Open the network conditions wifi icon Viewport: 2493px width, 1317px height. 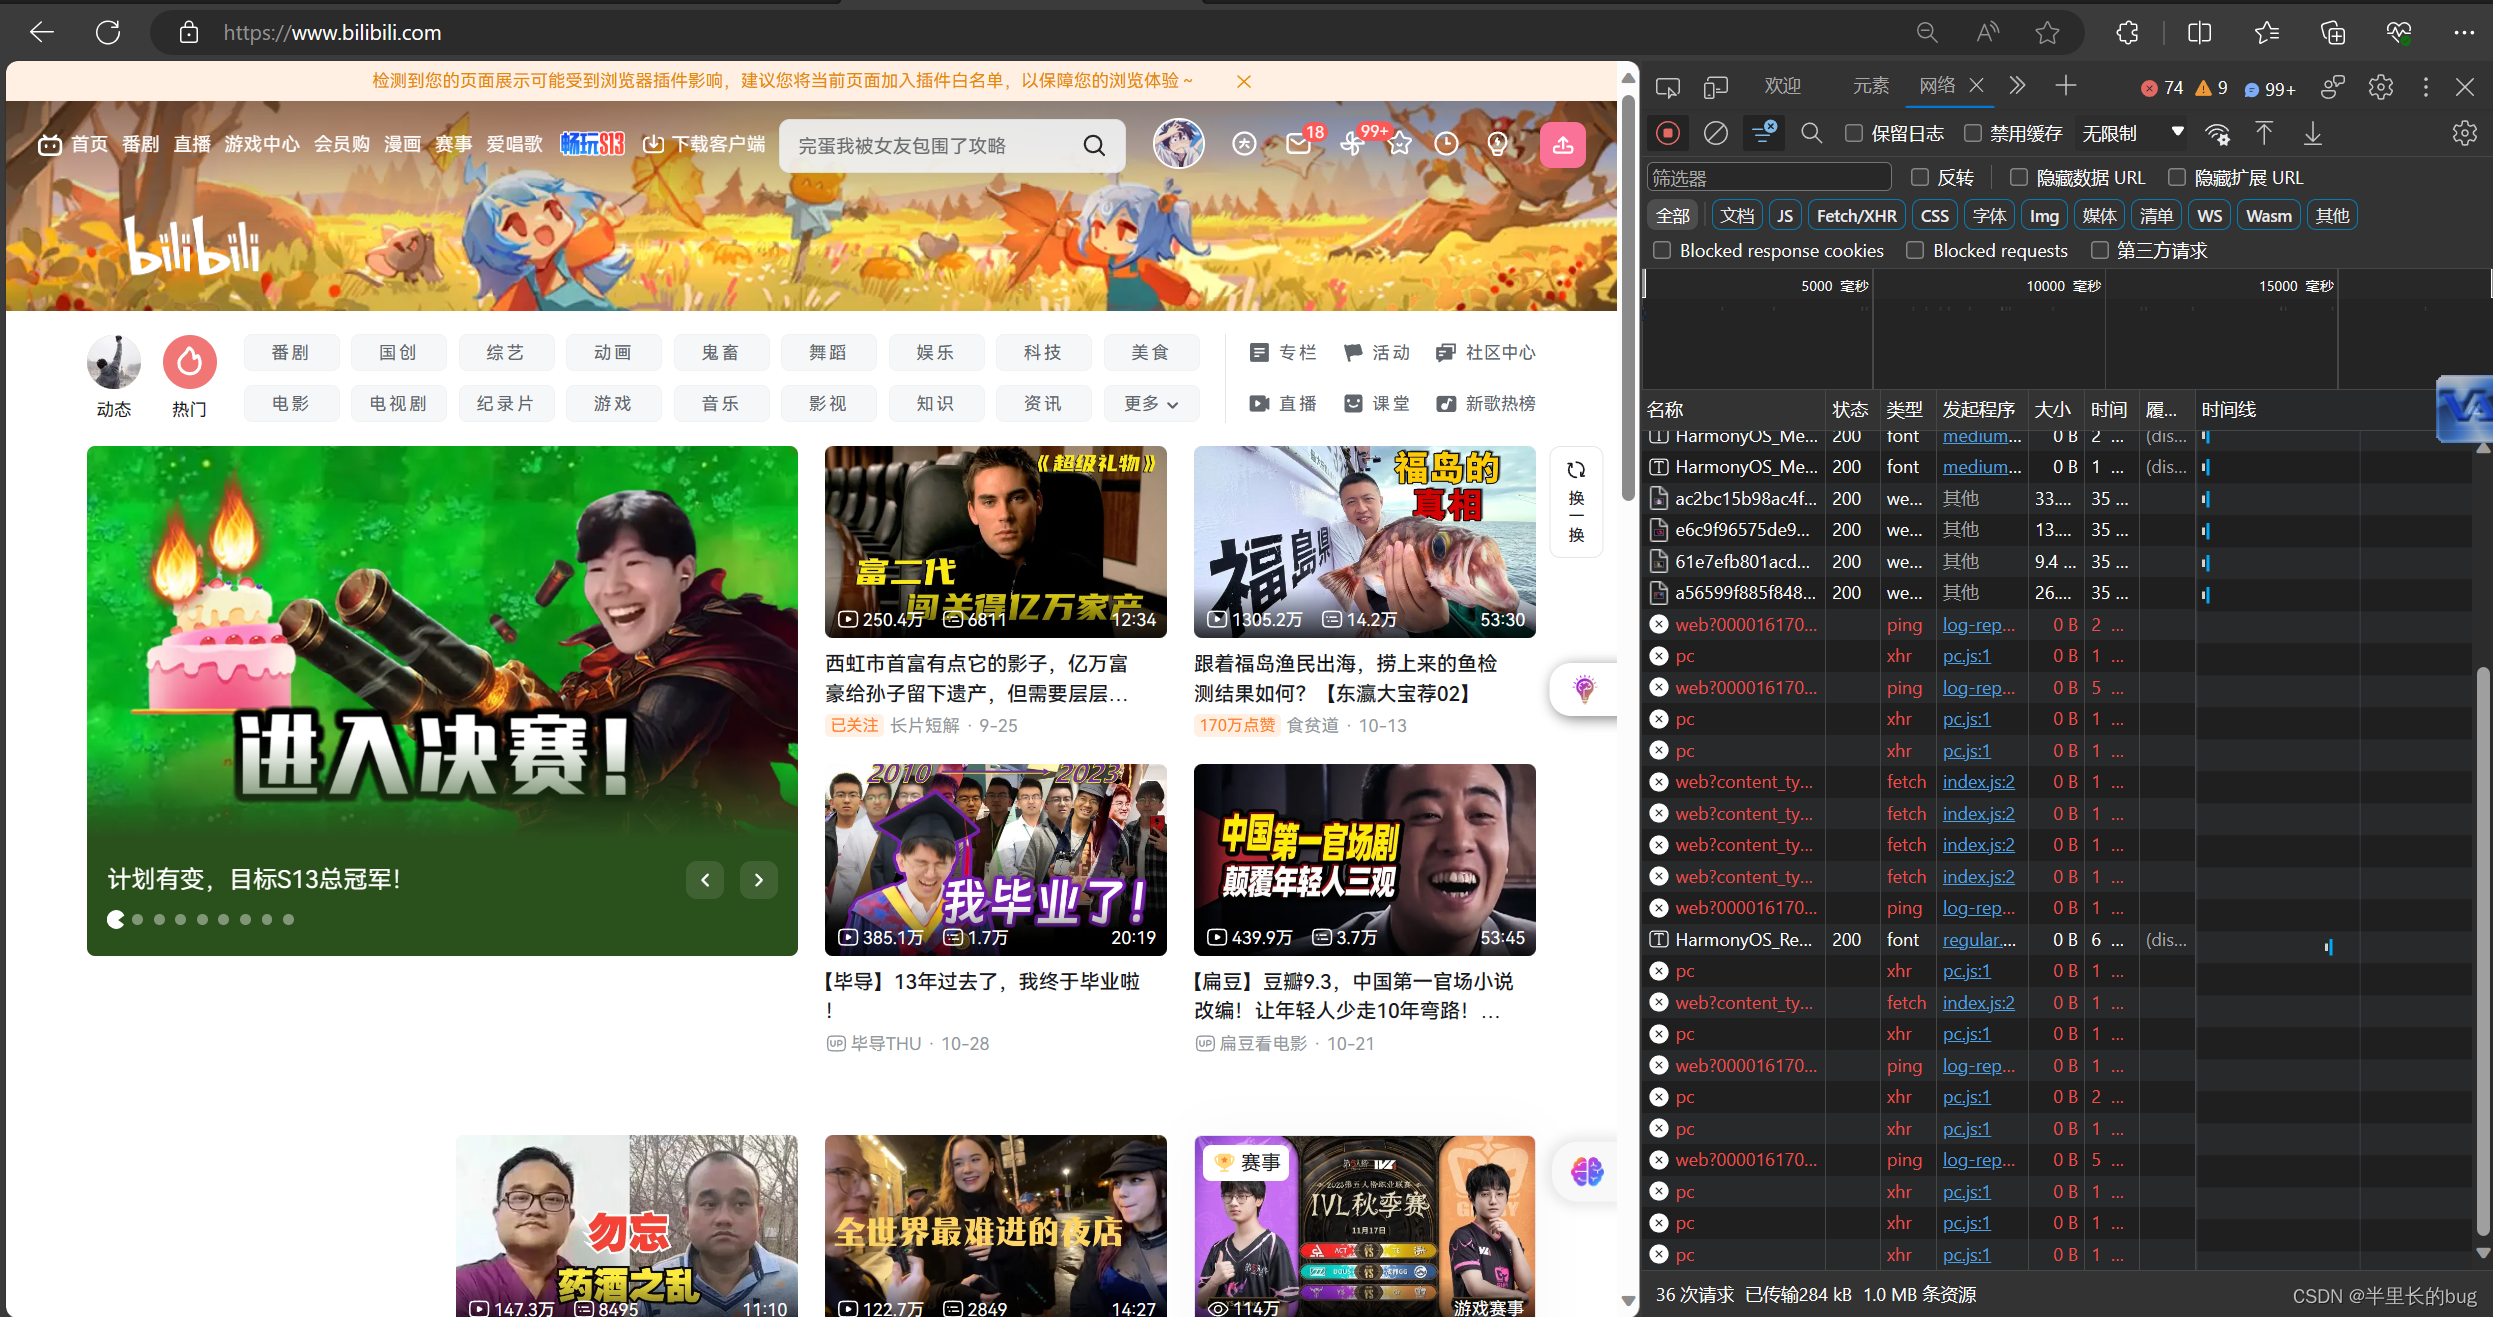coord(2218,134)
